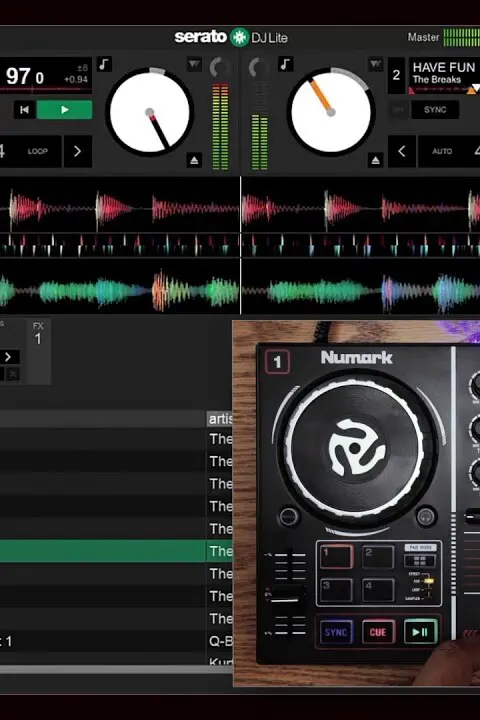Screen dimensions: 480x720
Task: Decrease deck 2 loop size with left chevron
Action: (x=402, y=151)
